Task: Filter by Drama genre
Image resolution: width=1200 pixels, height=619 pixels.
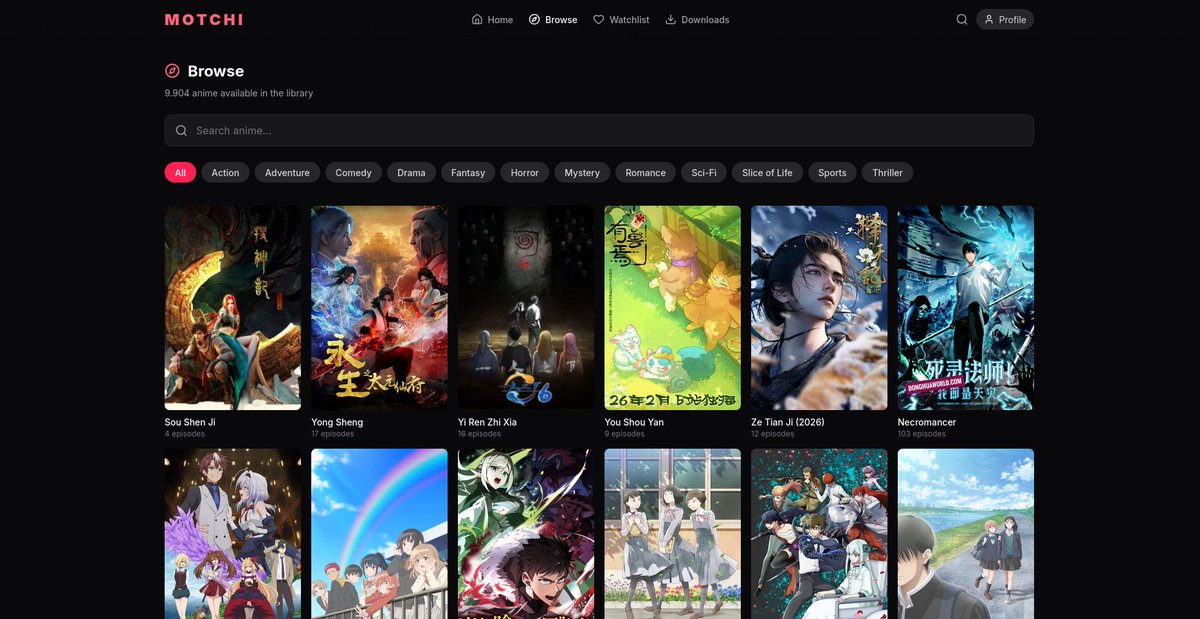Action: (x=411, y=172)
